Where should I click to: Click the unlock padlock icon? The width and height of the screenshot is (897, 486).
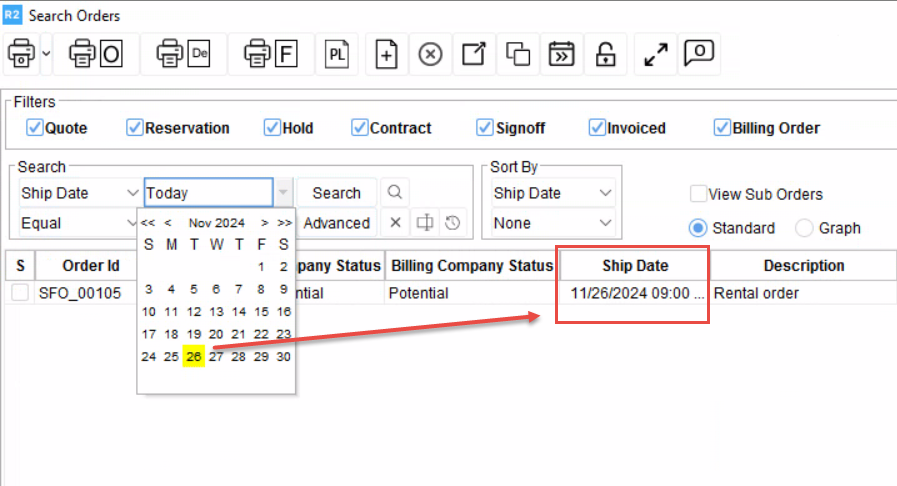pyautogui.click(x=605, y=54)
